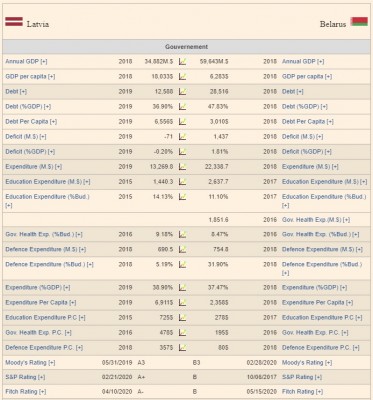Open Belarus's Annual GDP [+] link
Image resolution: width=373 pixels, height=400 pixels.
point(303,62)
